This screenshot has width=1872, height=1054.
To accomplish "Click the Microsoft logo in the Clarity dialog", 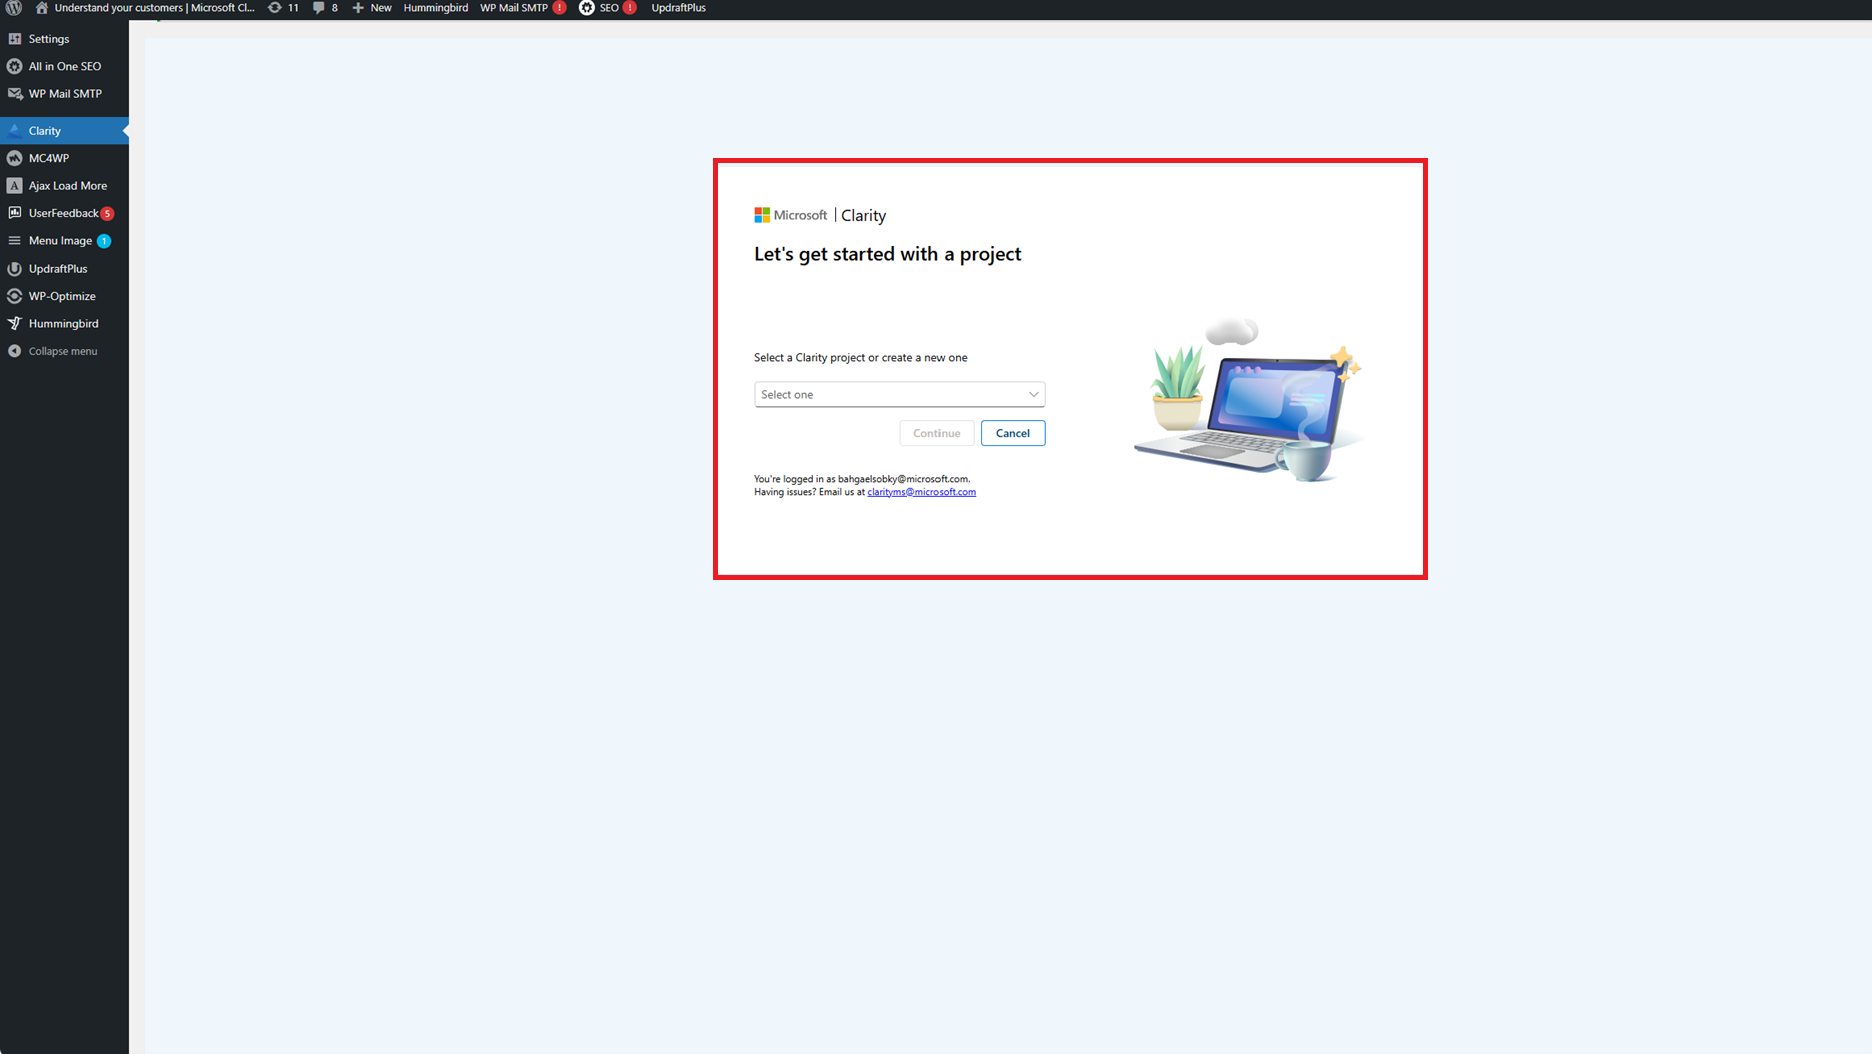I will coord(762,215).
